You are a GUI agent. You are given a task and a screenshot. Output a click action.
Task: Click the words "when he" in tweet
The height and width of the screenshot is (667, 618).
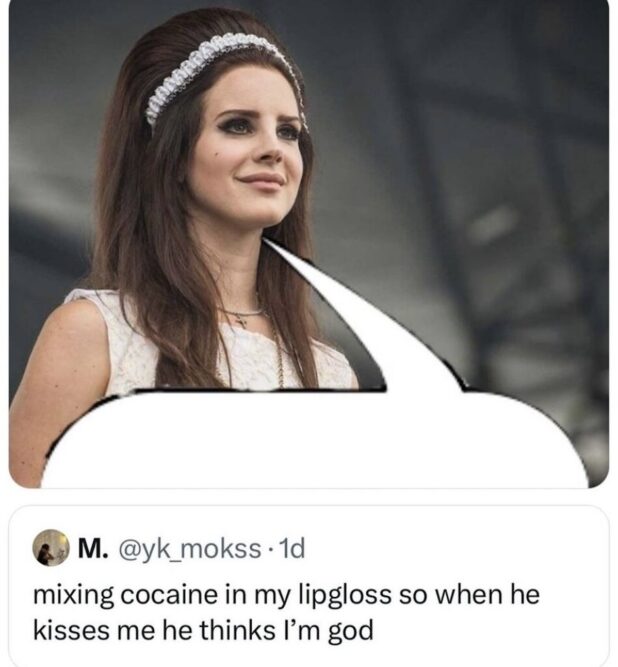click(488, 594)
